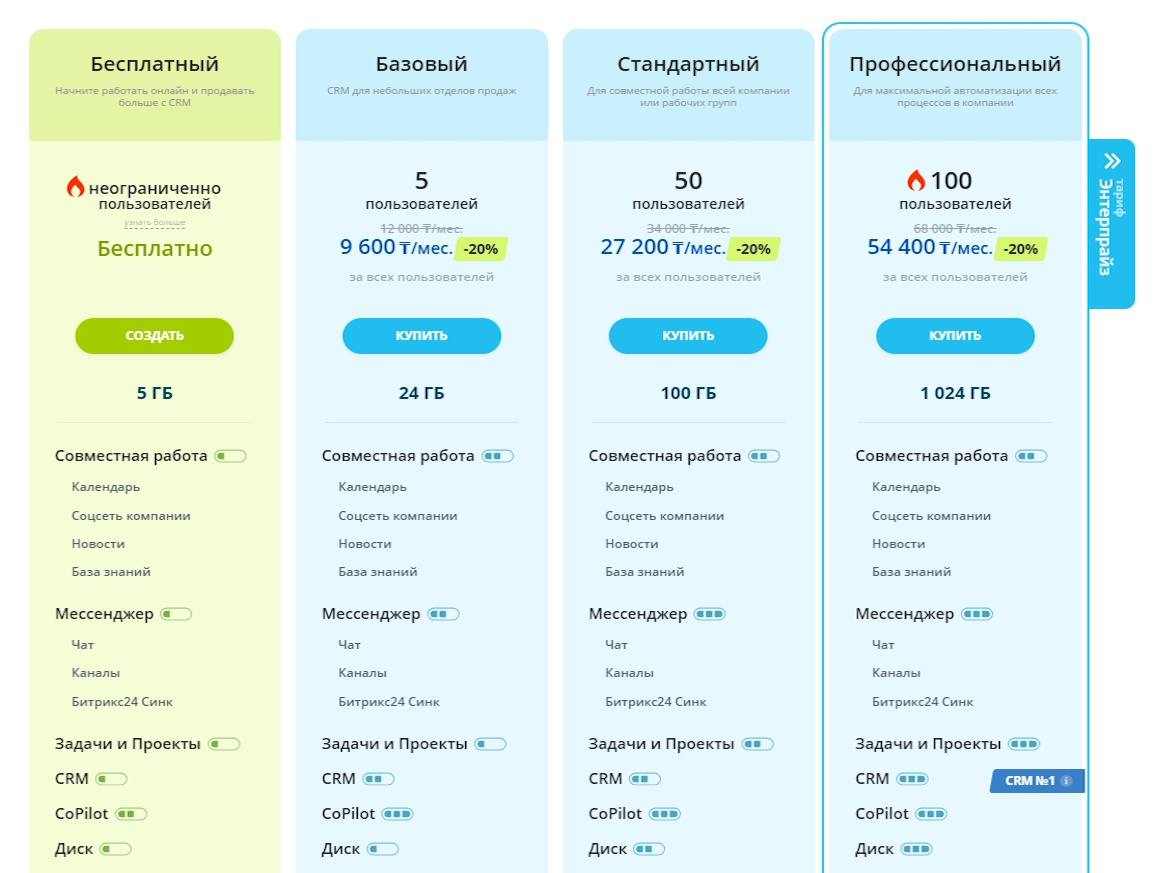Select the Базовый plan header
This screenshot has height=873, width=1153.
421,85
